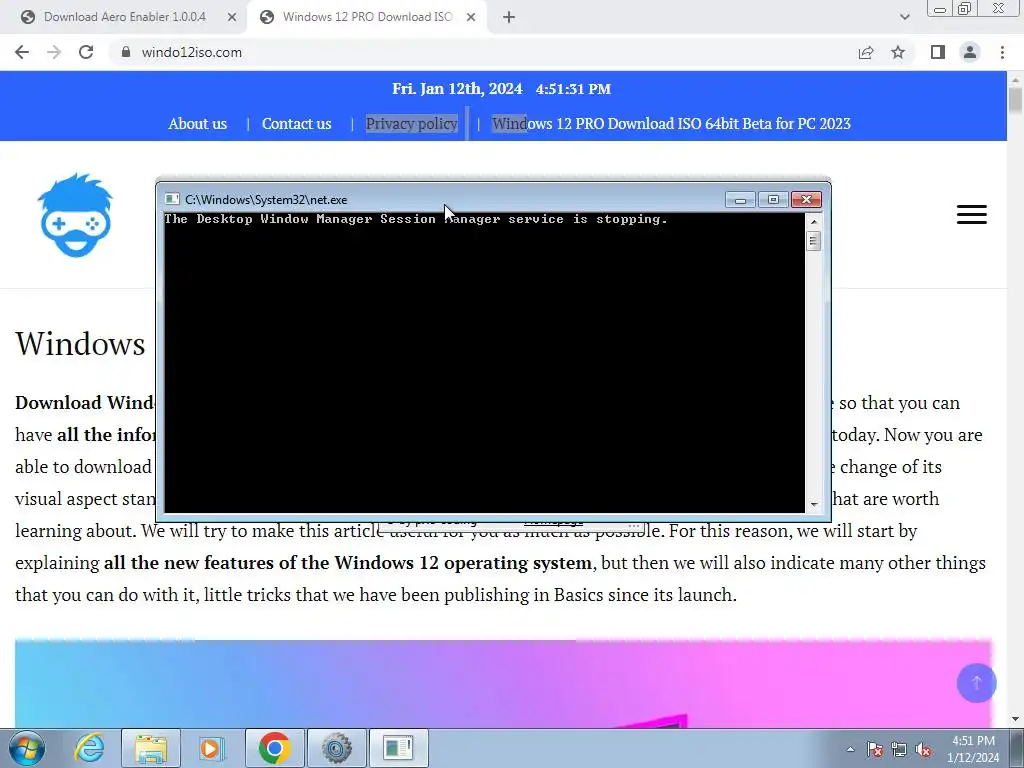Open the Chrome profile avatar
Image resolution: width=1024 pixels, height=768 pixels.
(x=970, y=52)
